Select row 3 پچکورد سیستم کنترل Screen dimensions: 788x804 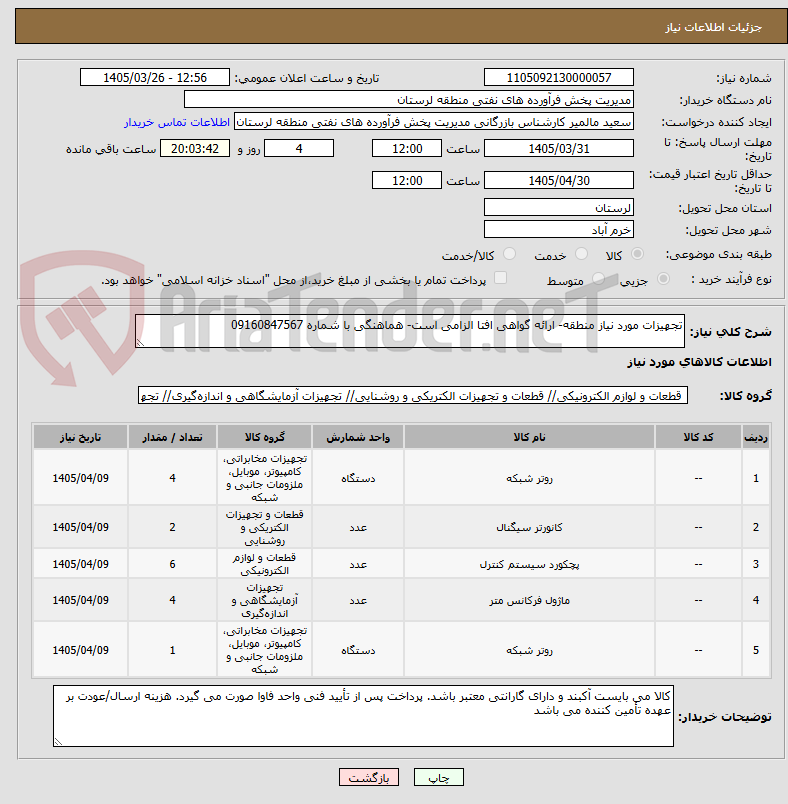pos(401,564)
